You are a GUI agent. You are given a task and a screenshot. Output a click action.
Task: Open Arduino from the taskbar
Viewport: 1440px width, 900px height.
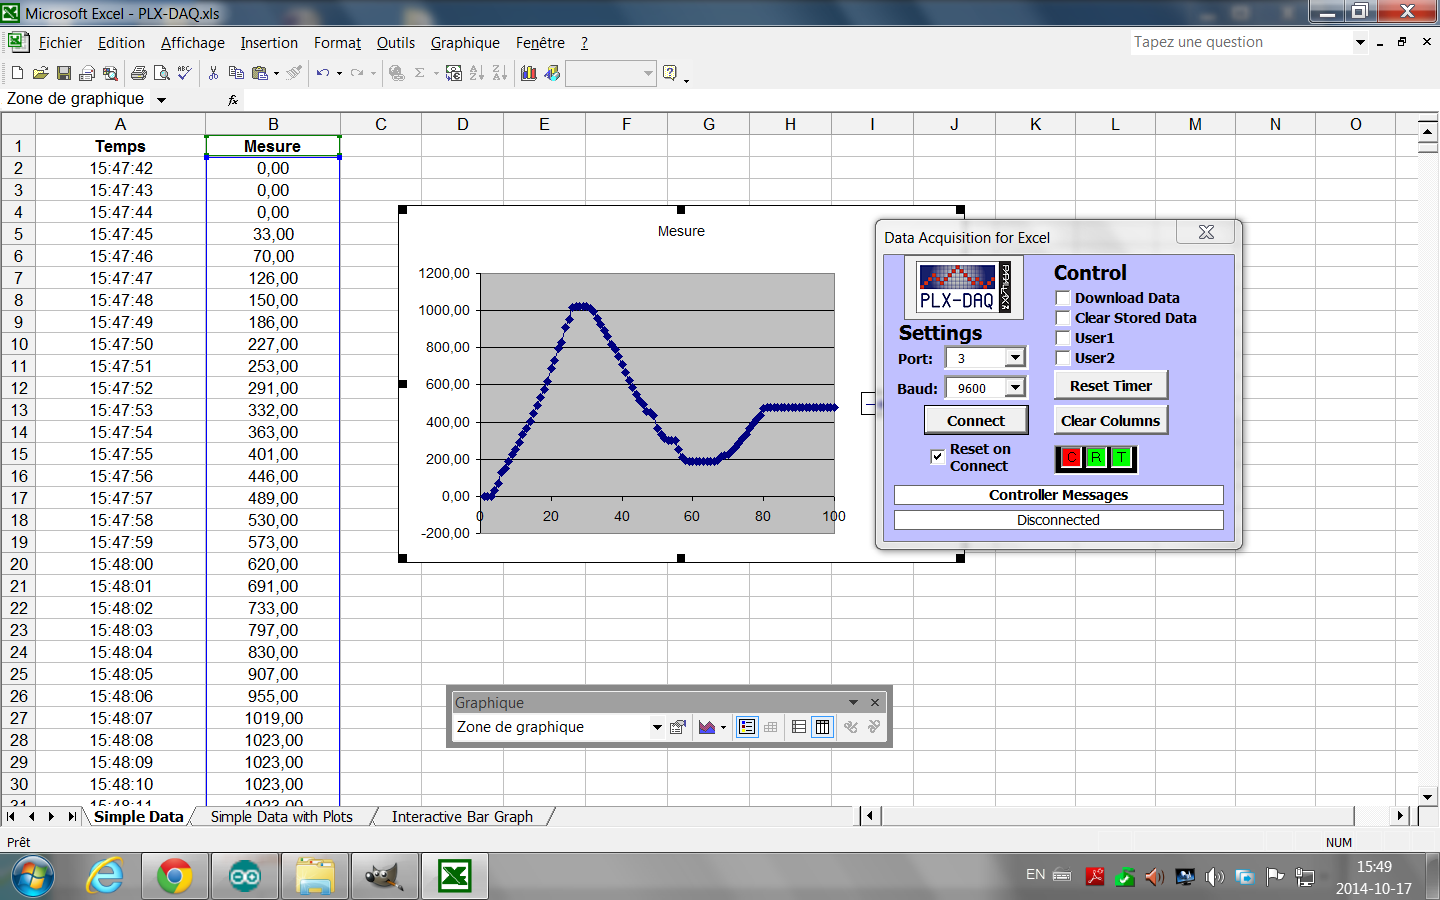245,877
